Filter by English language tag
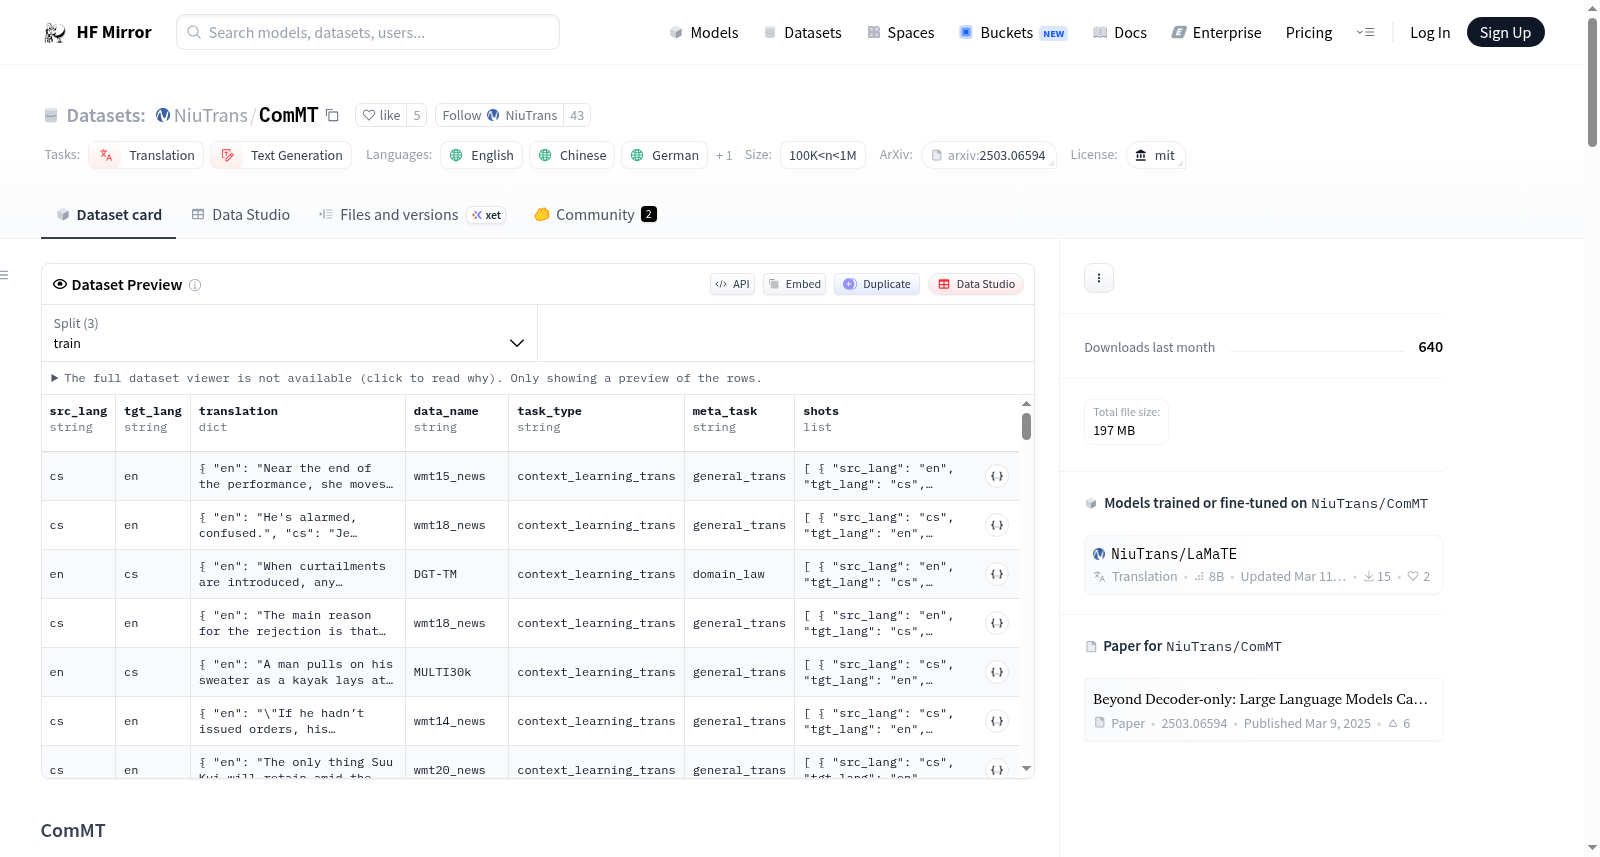1600x857 pixels. coord(482,155)
